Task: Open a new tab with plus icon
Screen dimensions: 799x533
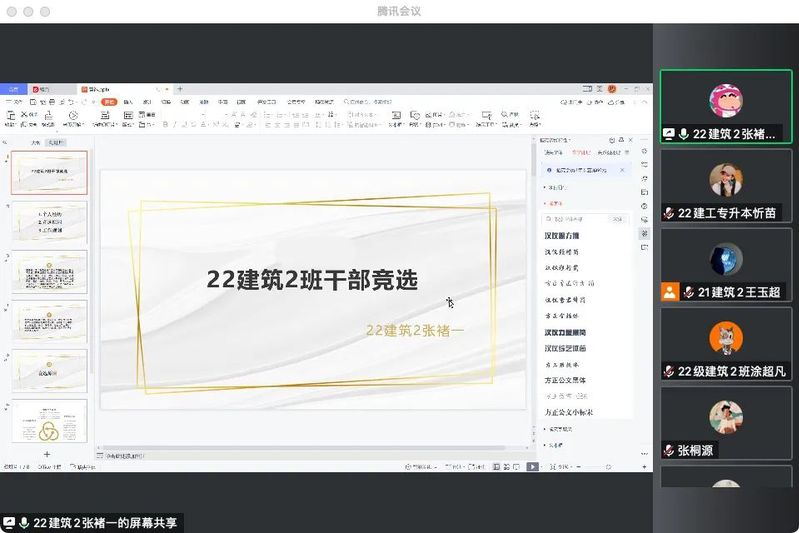Action: click(180, 89)
